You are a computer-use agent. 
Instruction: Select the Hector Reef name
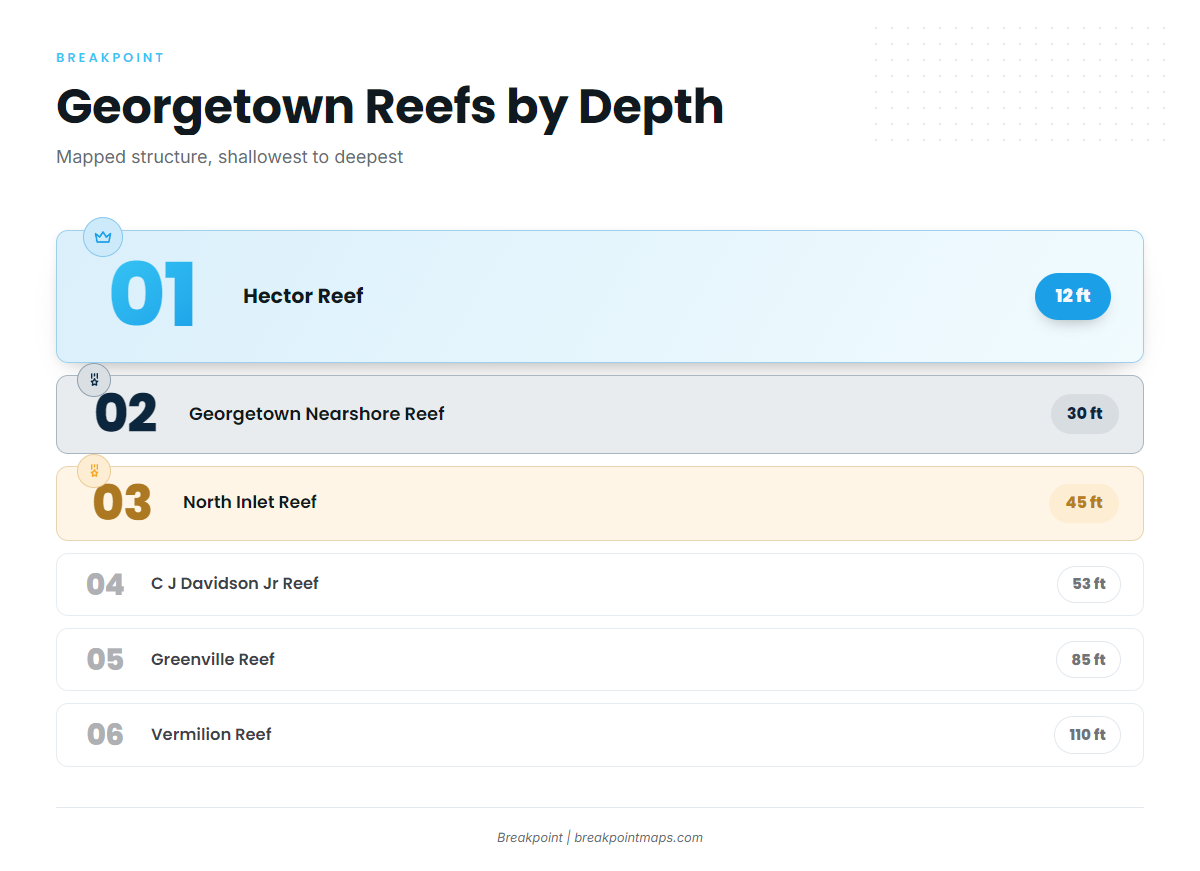(303, 296)
